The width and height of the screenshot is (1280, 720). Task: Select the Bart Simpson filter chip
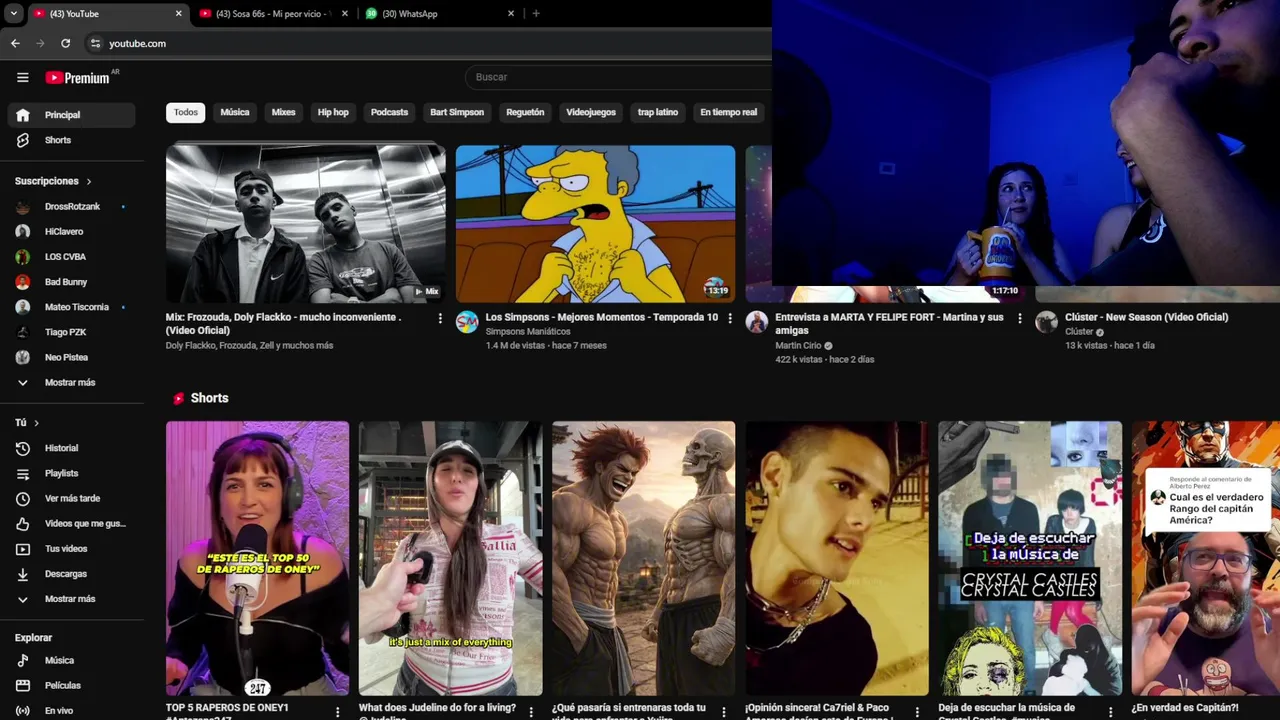pos(457,112)
